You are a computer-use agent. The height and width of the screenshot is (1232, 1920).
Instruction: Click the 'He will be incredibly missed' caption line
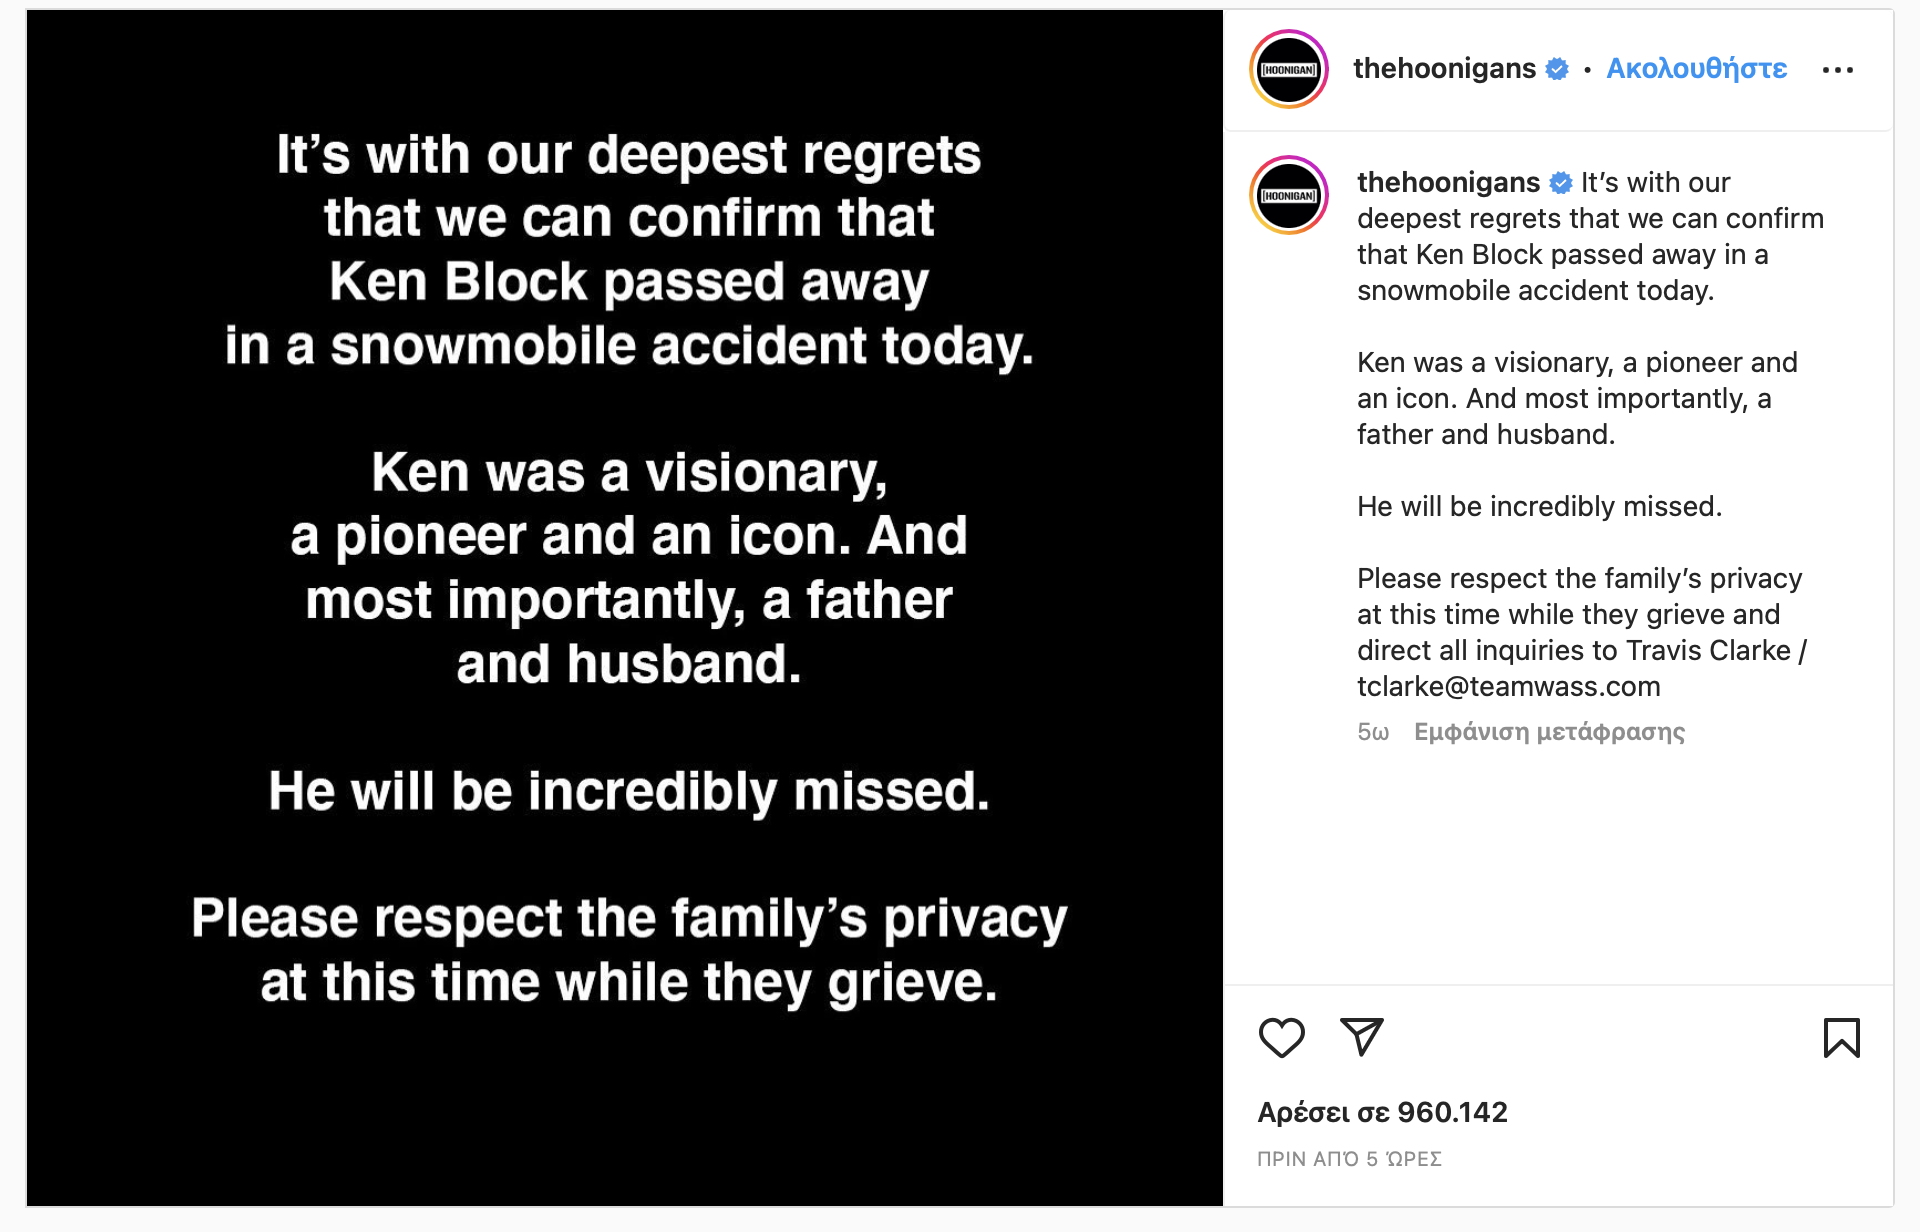[1539, 507]
